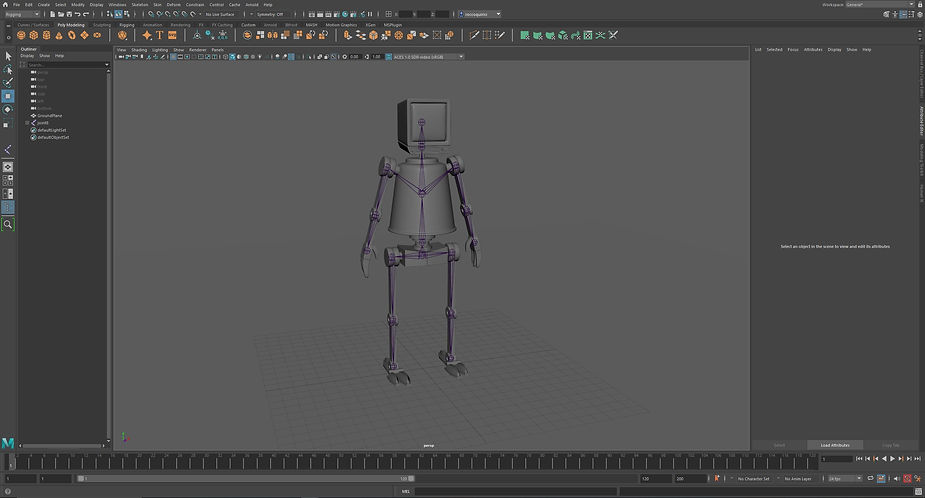The width and height of the screenshot is (925, 498).
Task: Click the sweep mesh star shelf icon
Action: tap(147, 35)
